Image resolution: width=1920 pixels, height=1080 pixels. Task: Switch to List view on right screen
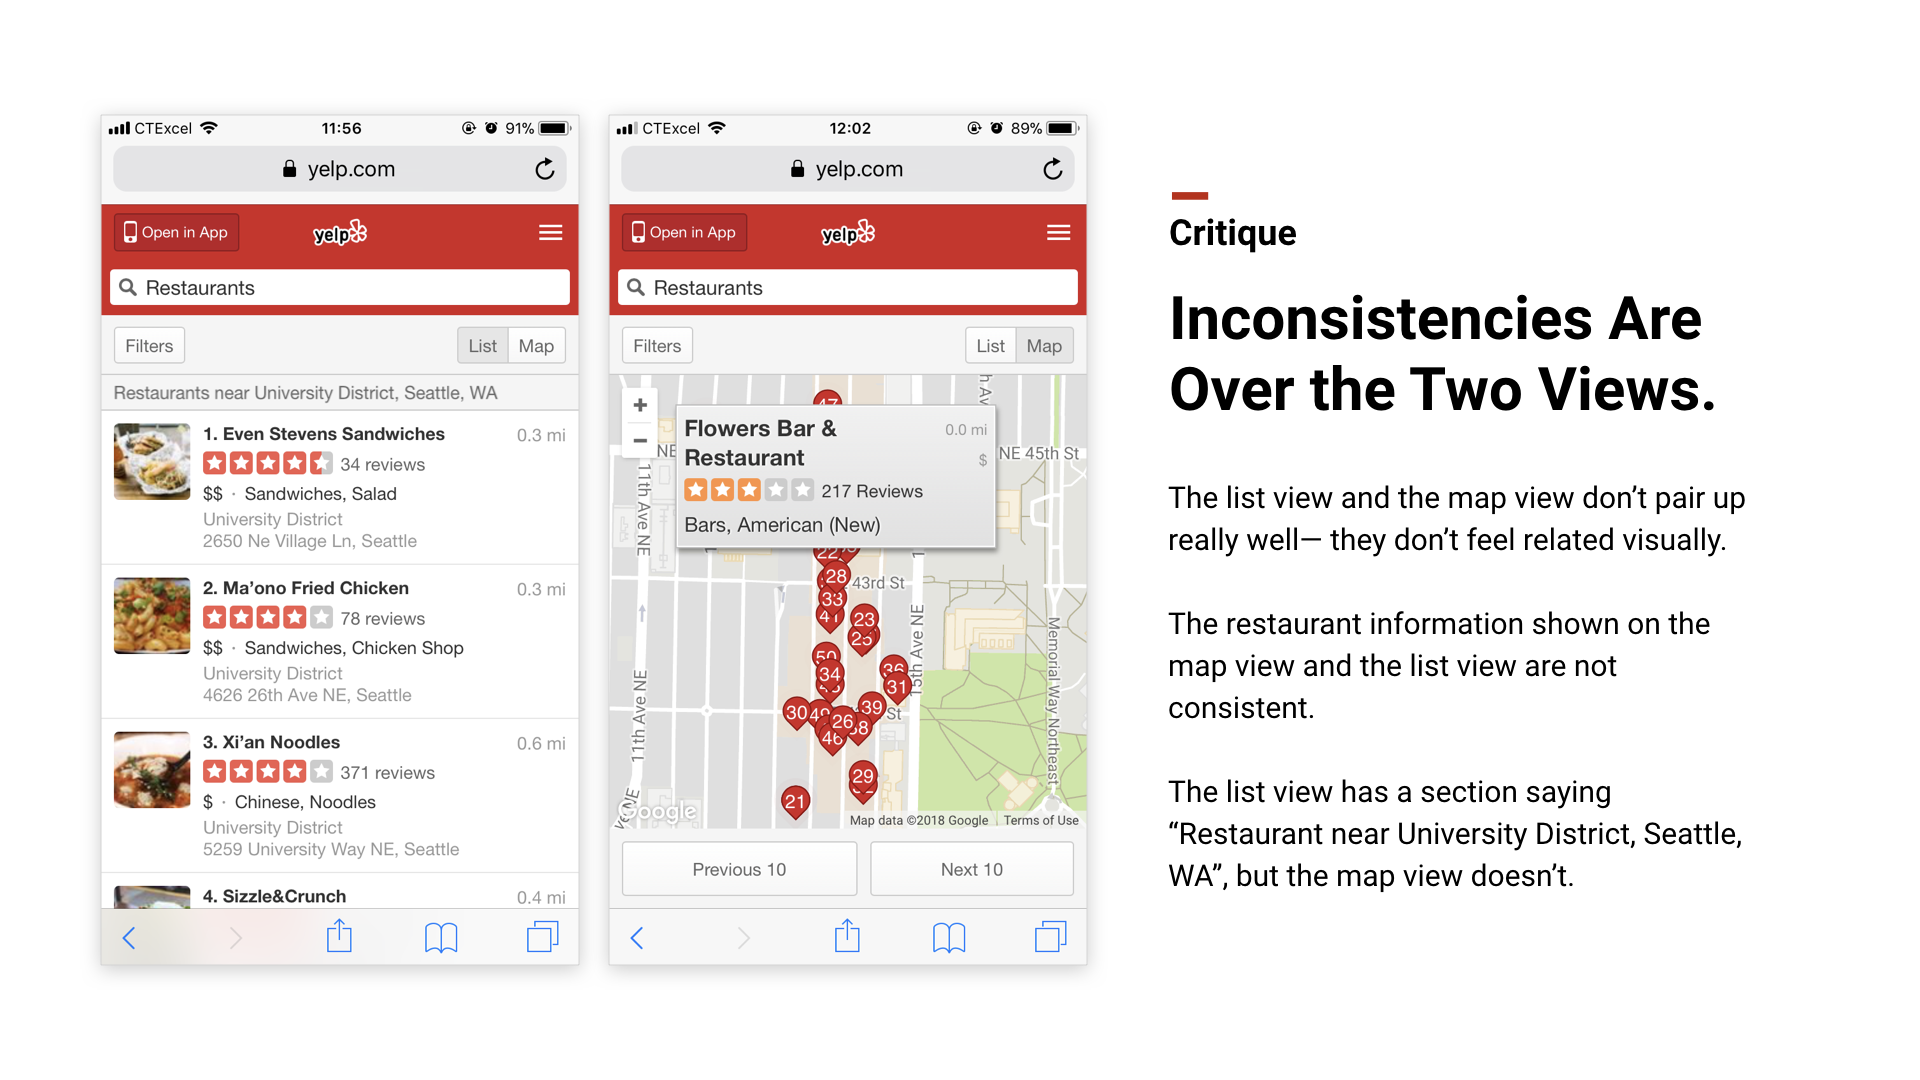point(990,345)
